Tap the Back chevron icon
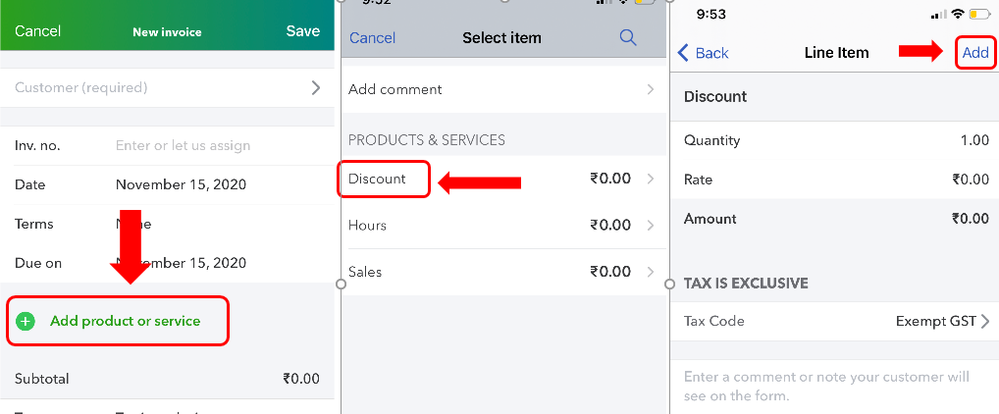This screenshot has height=414, width=999. click(684, 53)
